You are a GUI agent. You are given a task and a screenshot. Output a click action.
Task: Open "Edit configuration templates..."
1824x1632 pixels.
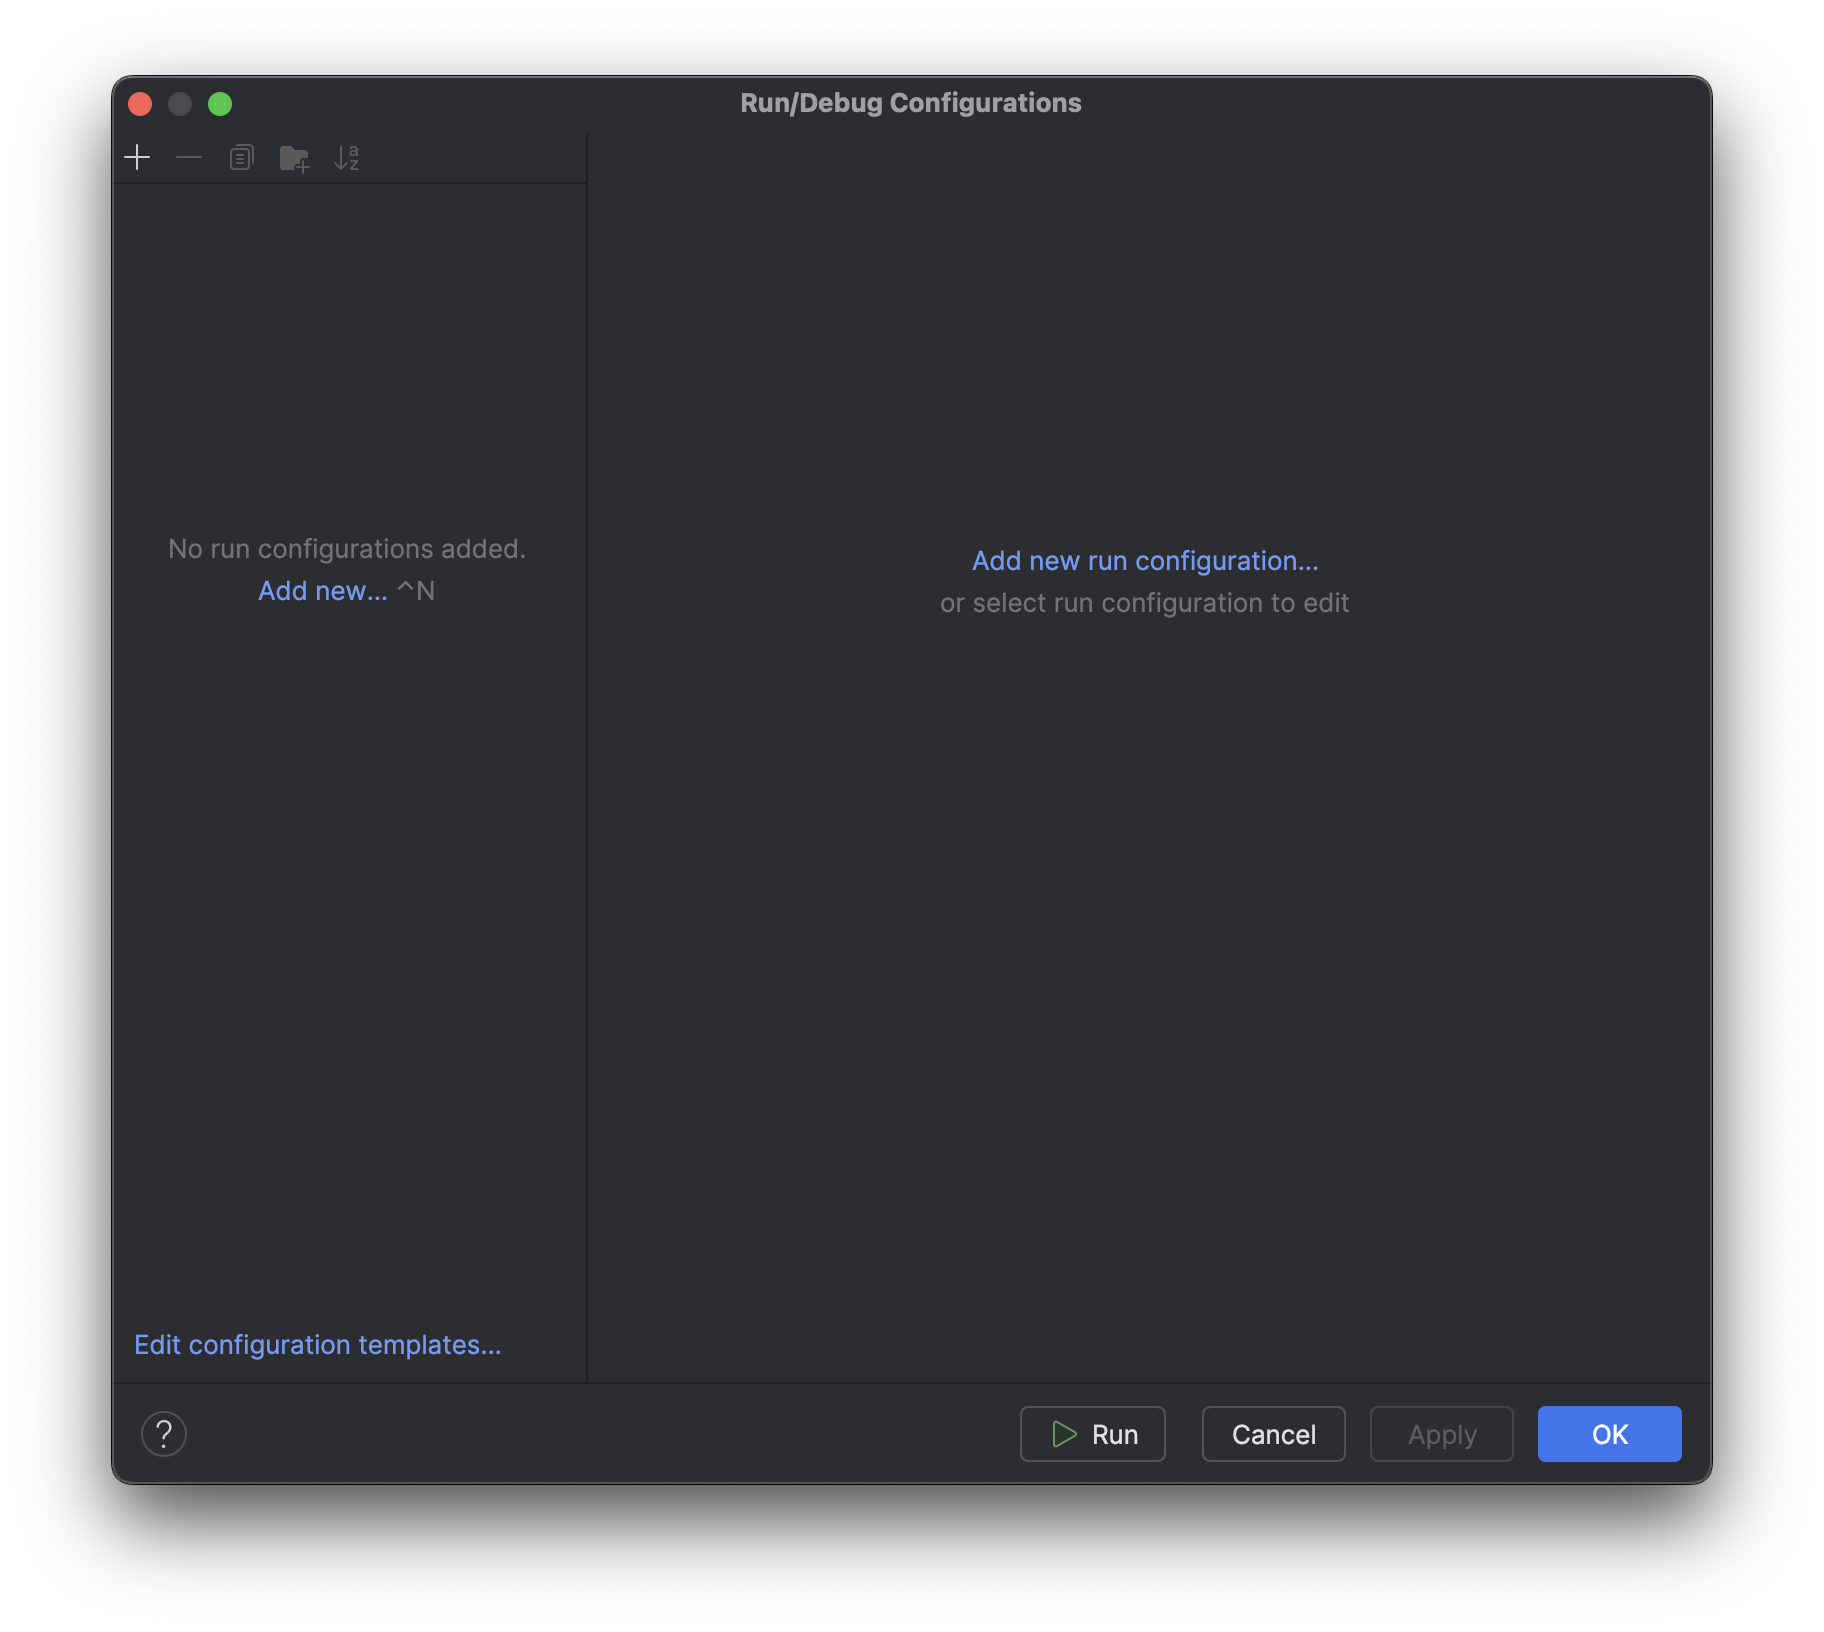pos(318,1344)
